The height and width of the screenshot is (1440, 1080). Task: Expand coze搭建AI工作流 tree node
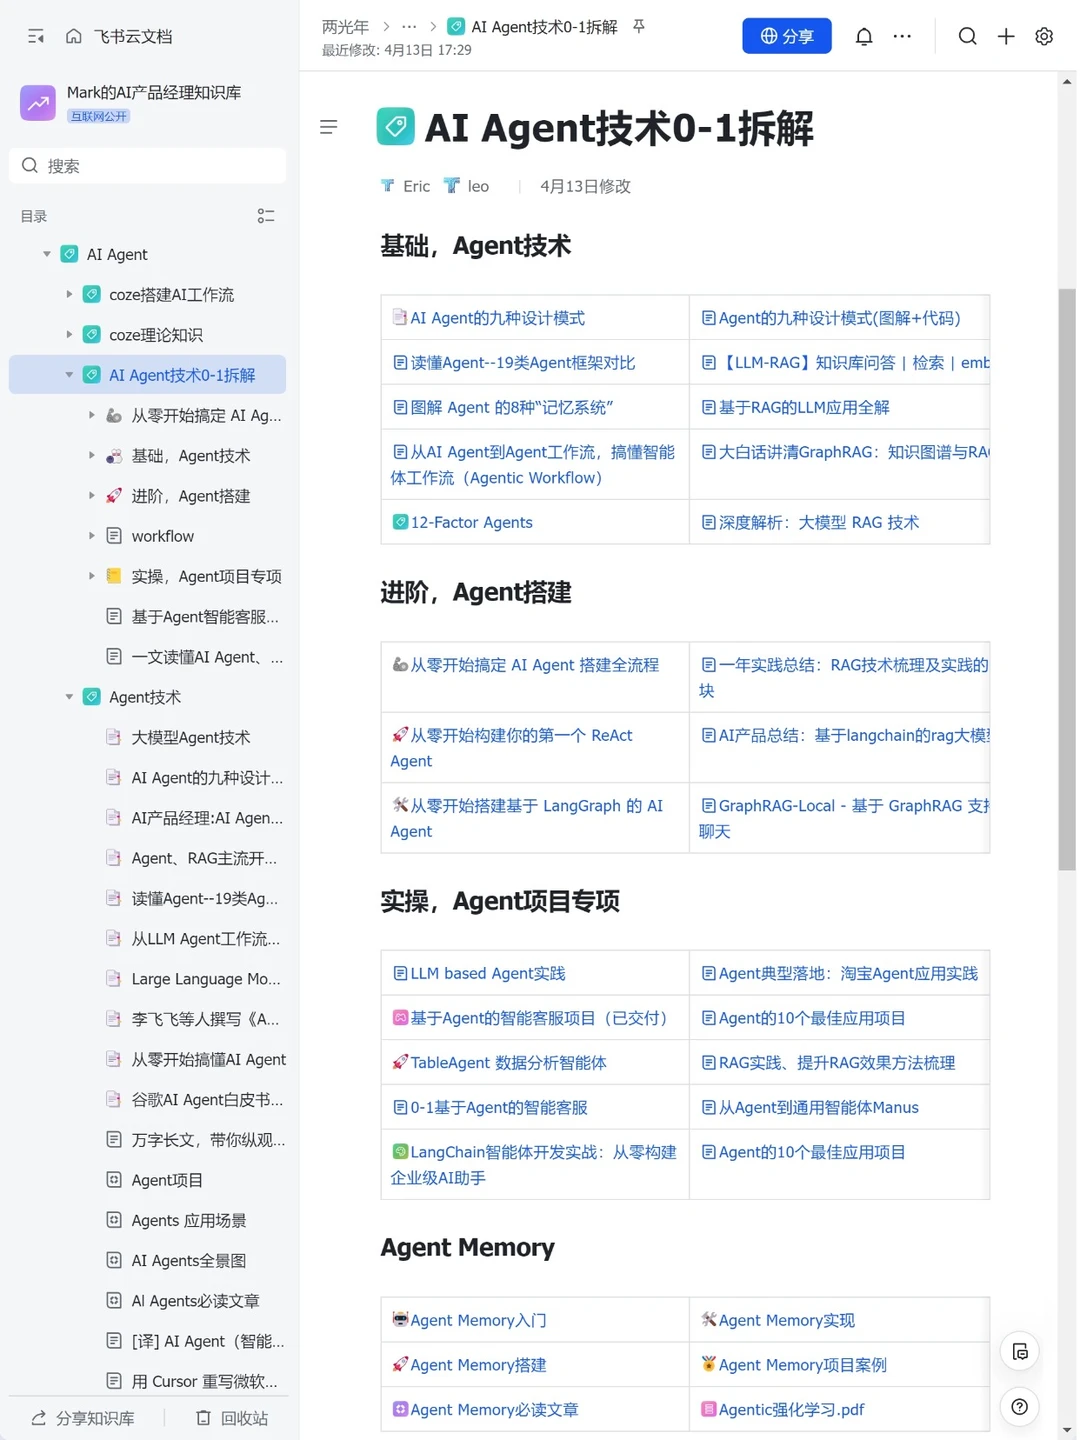pos(69,294)
